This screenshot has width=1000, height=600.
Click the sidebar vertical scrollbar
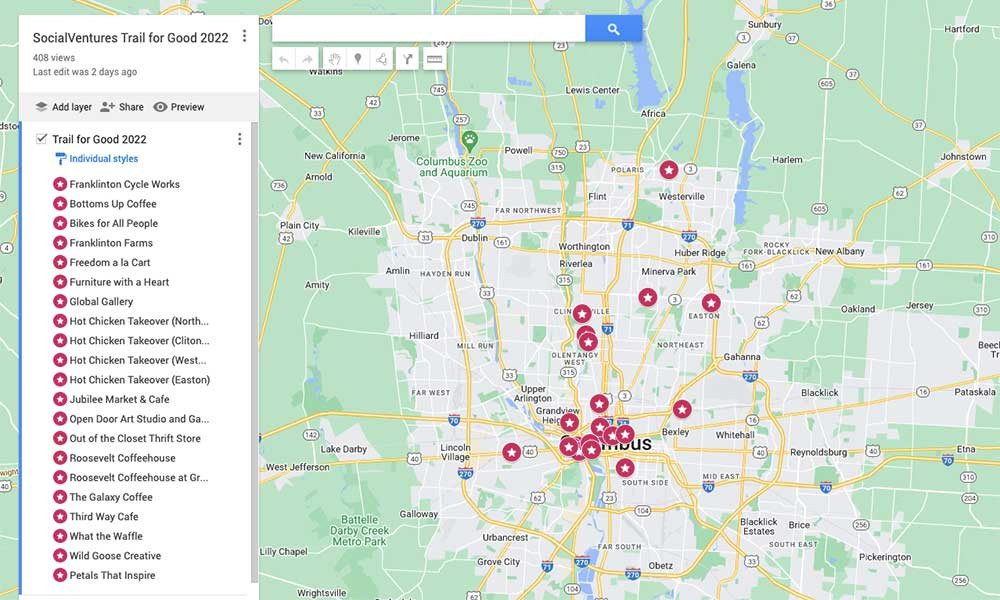tap(255, 351)
